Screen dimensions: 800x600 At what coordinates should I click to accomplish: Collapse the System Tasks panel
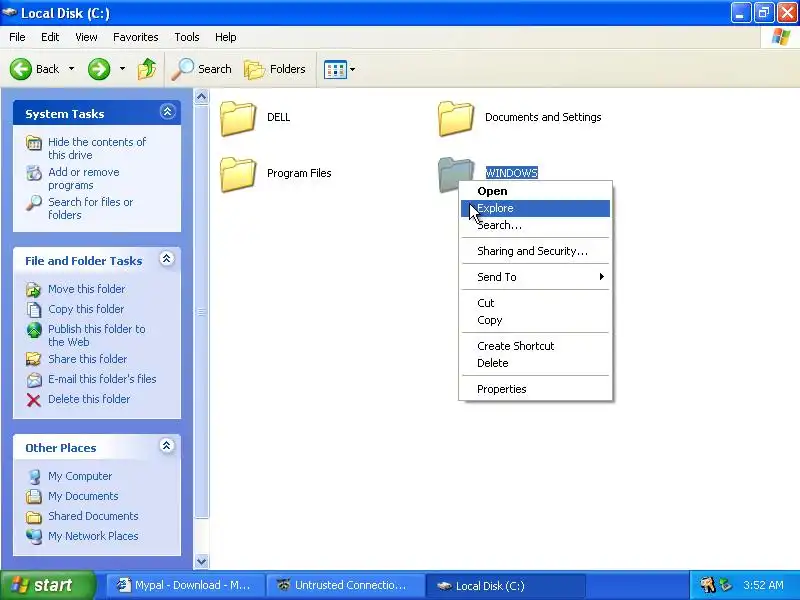tap(167, 112)
